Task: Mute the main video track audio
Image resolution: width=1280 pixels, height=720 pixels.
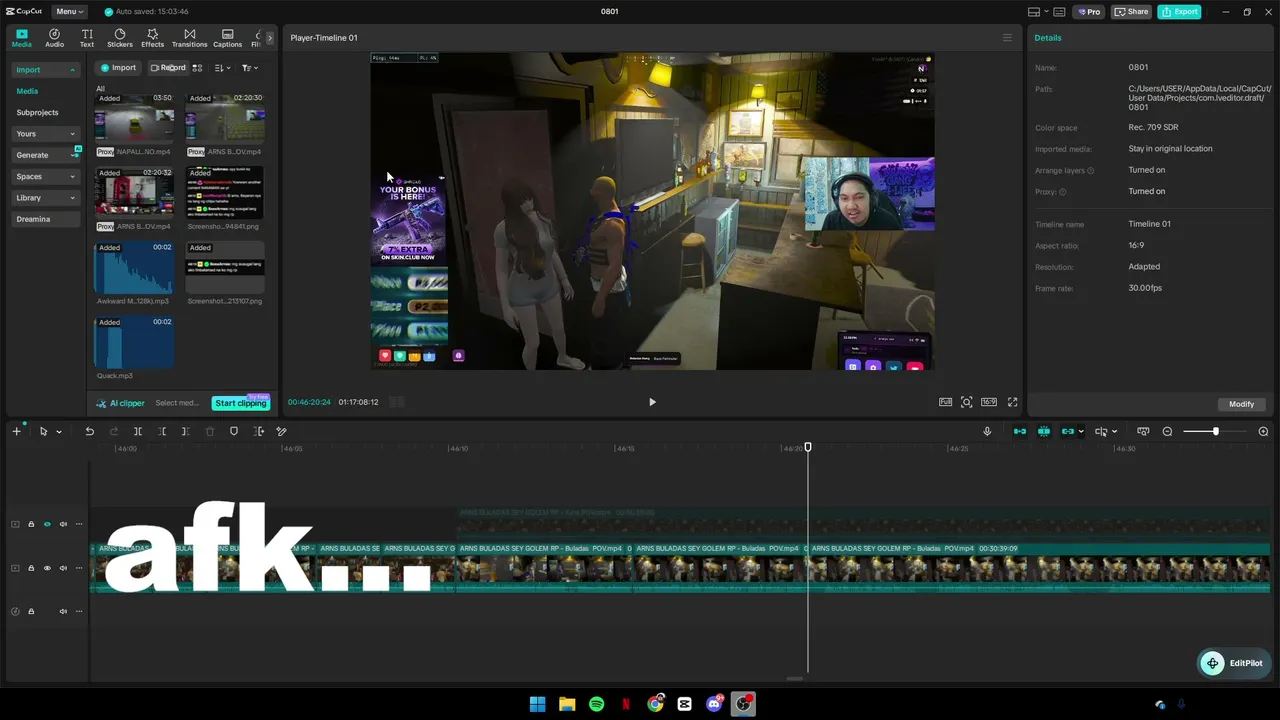Action: tap(63, 568)
